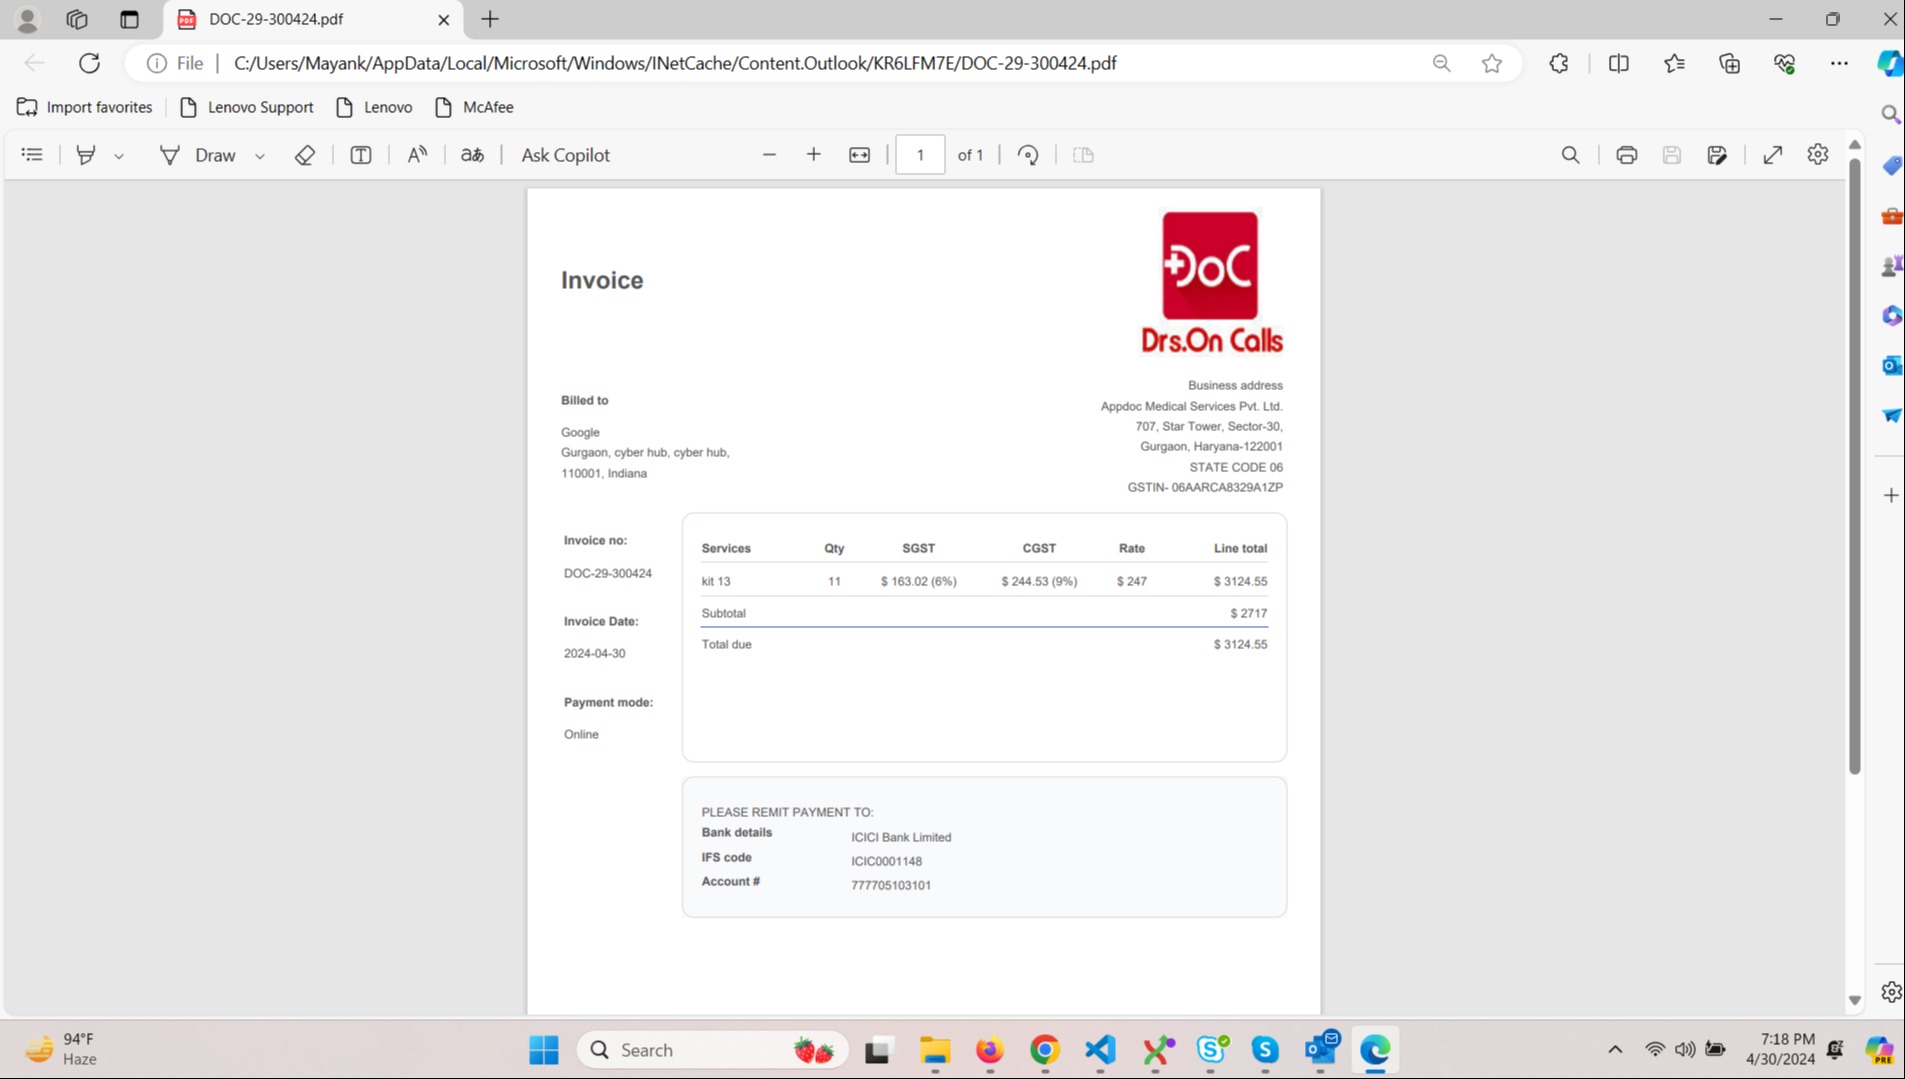Open the Lenovo bookmark

tap(374, 107)
